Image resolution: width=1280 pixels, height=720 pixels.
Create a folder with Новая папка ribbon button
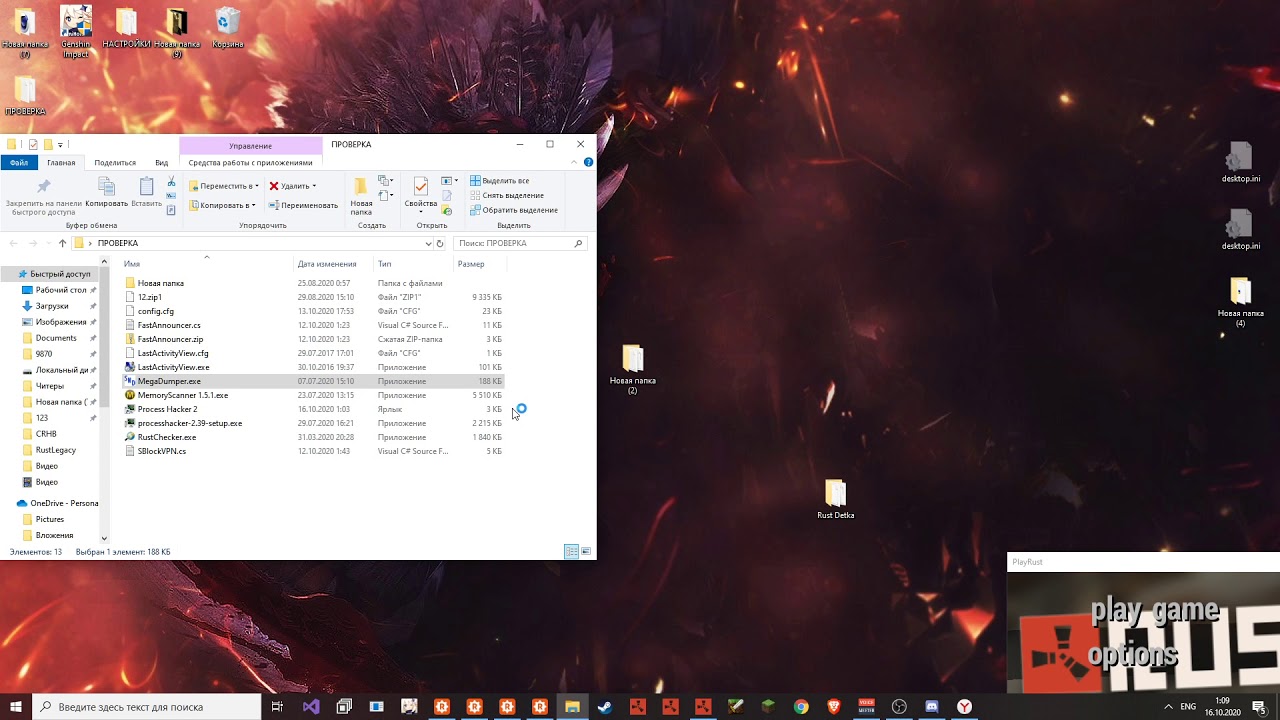pyautogui.click(x=361, y=196)
